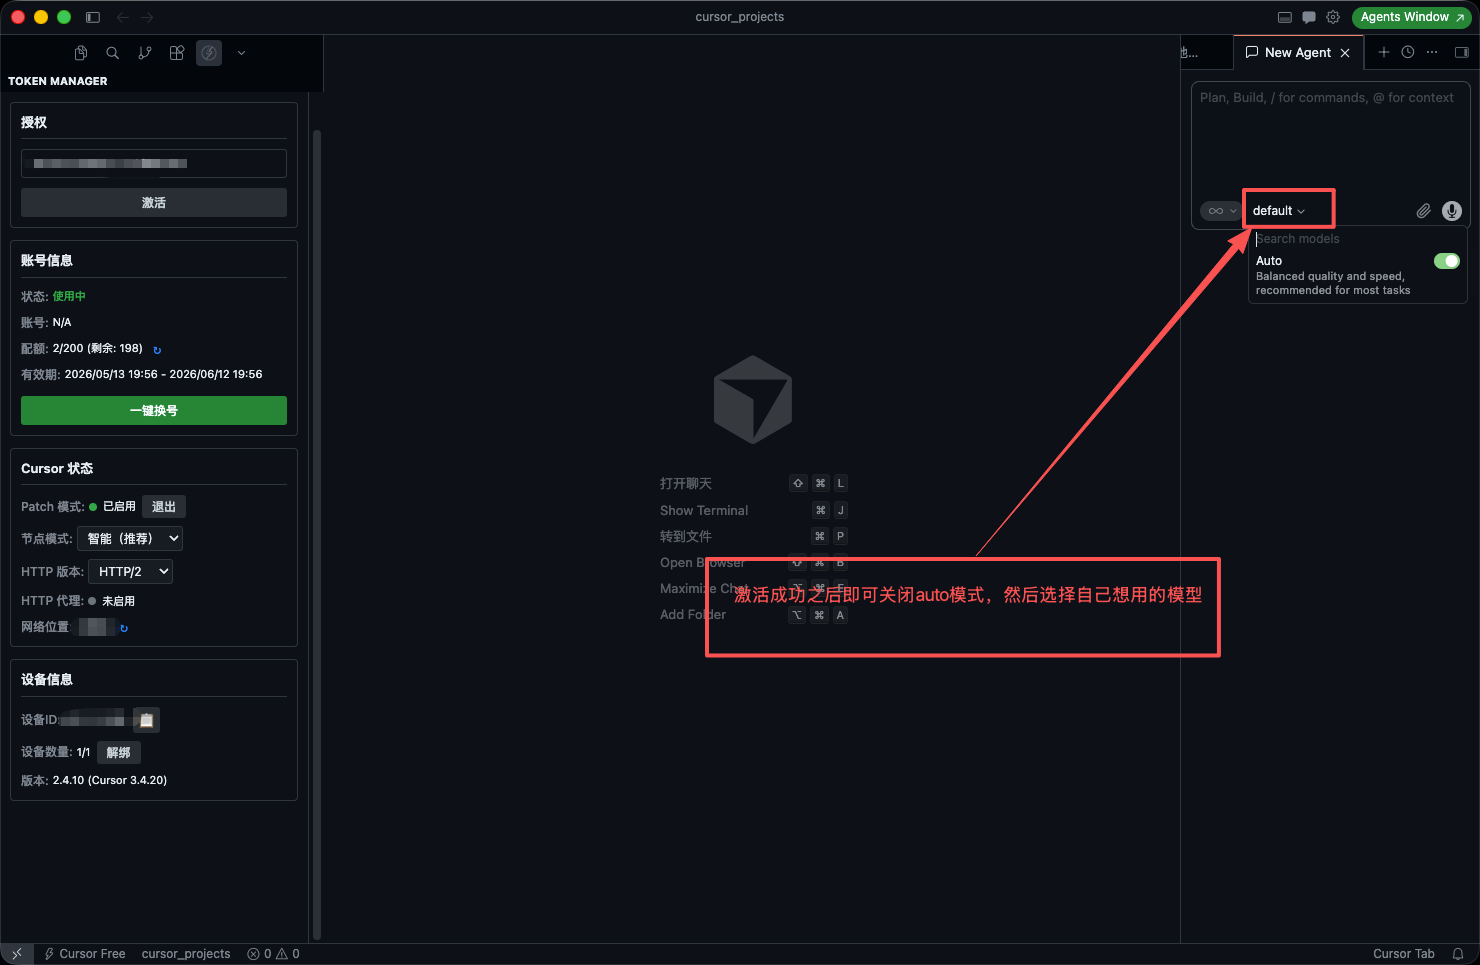
Task: Open the Explorer files icon in sidebar
Action: [81, 53]
